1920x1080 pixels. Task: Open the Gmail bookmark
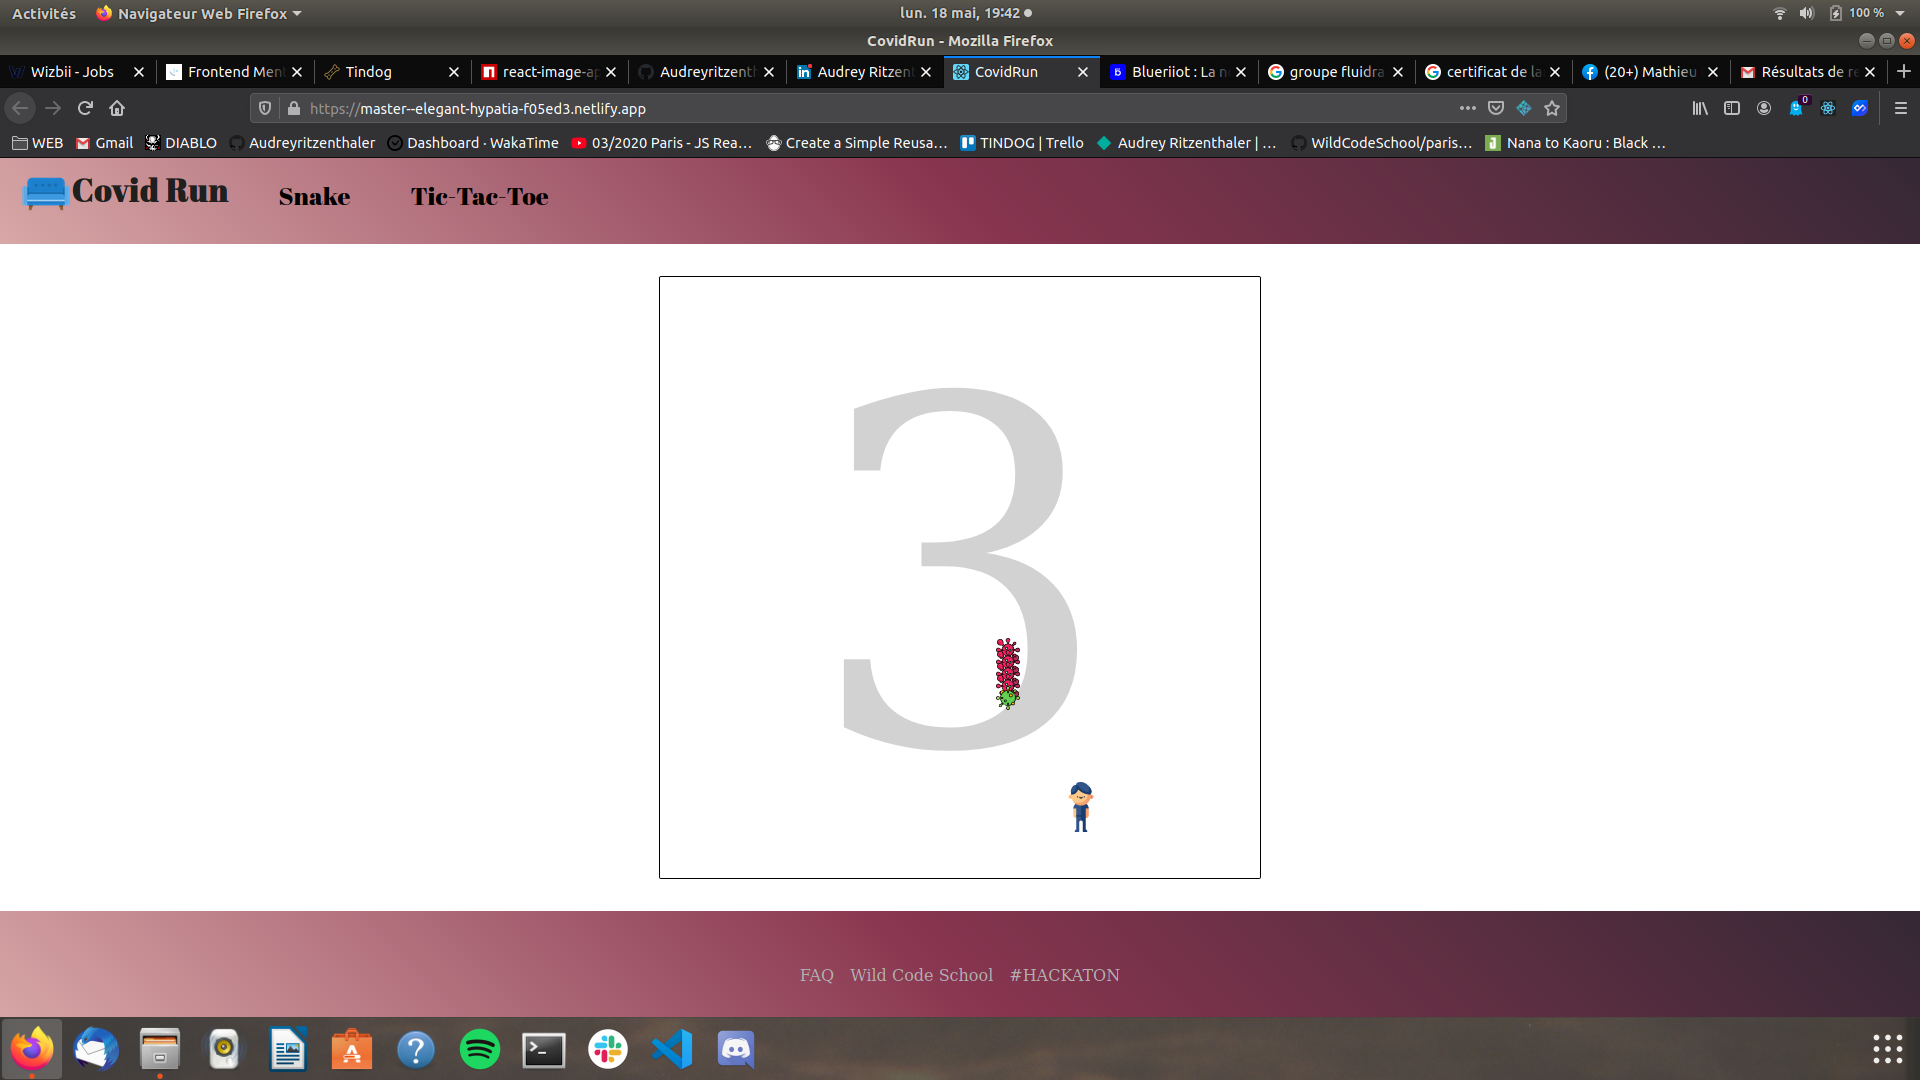click(104, 143)
